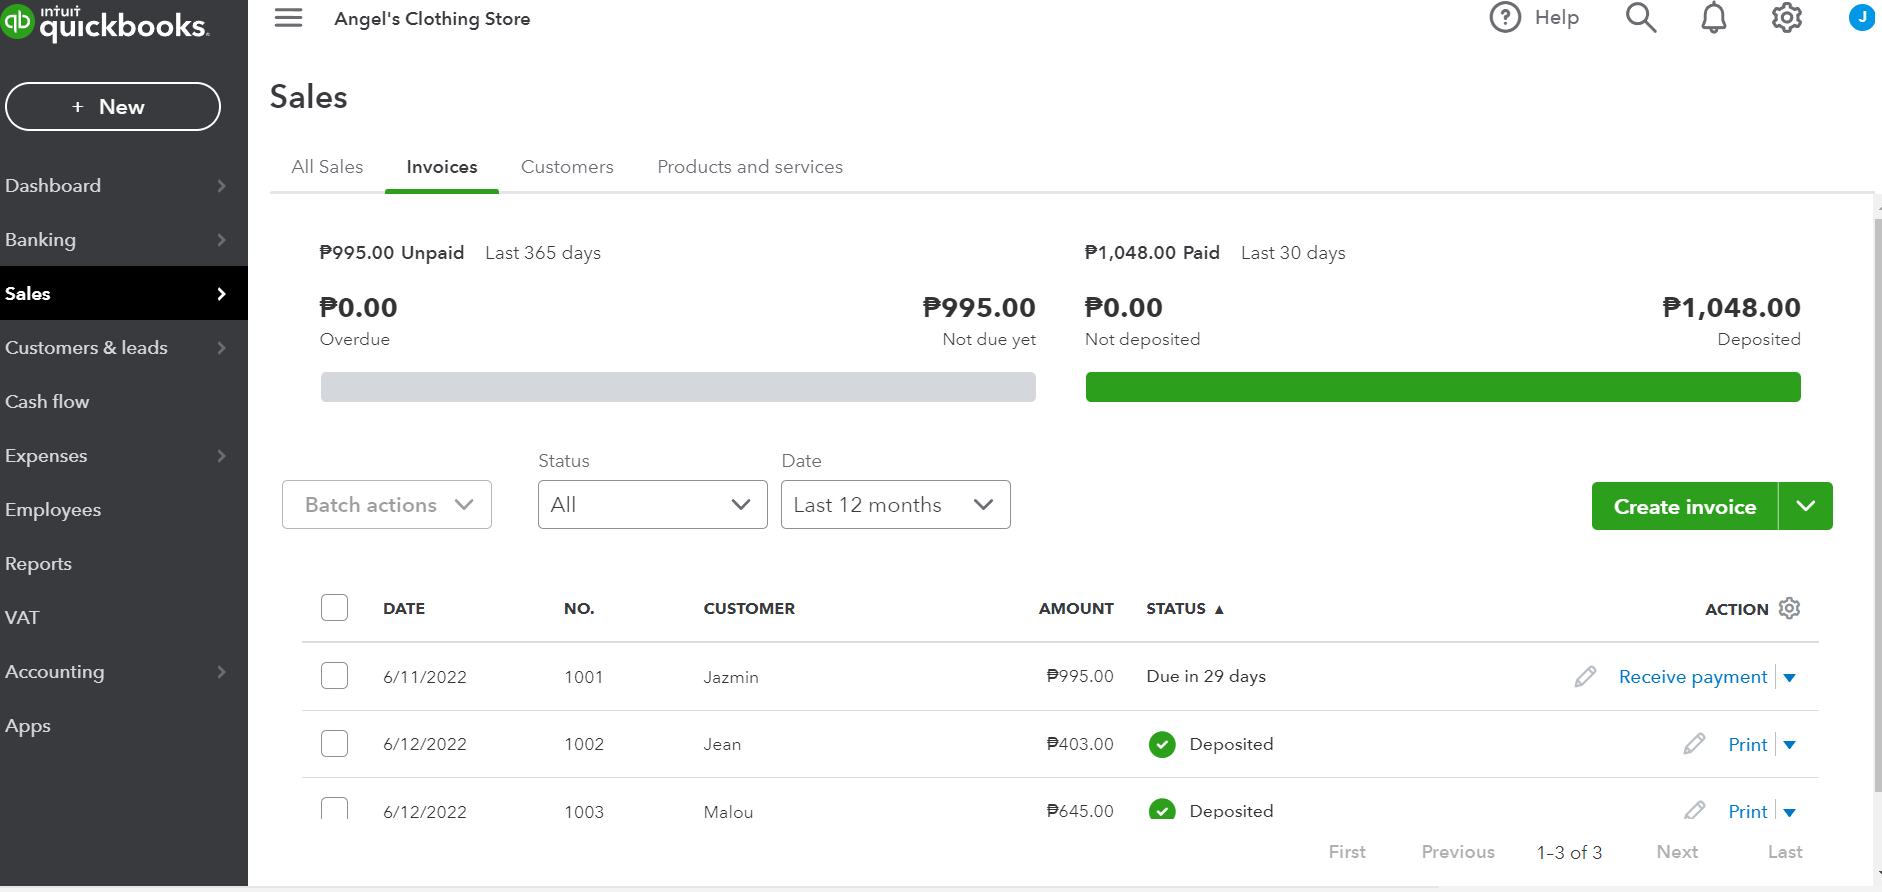1882x892 pixels.
Task: Expand the Dashboard sidebar chevron
Action: [222, 186]
